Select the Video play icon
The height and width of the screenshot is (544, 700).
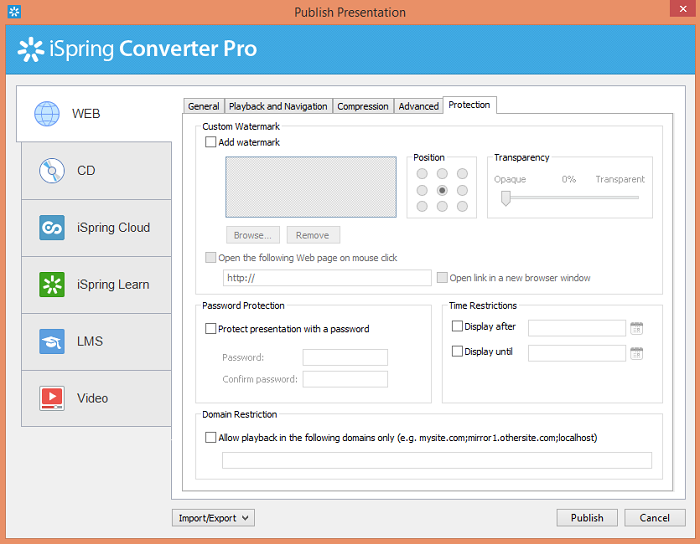(x=52, y=398)
